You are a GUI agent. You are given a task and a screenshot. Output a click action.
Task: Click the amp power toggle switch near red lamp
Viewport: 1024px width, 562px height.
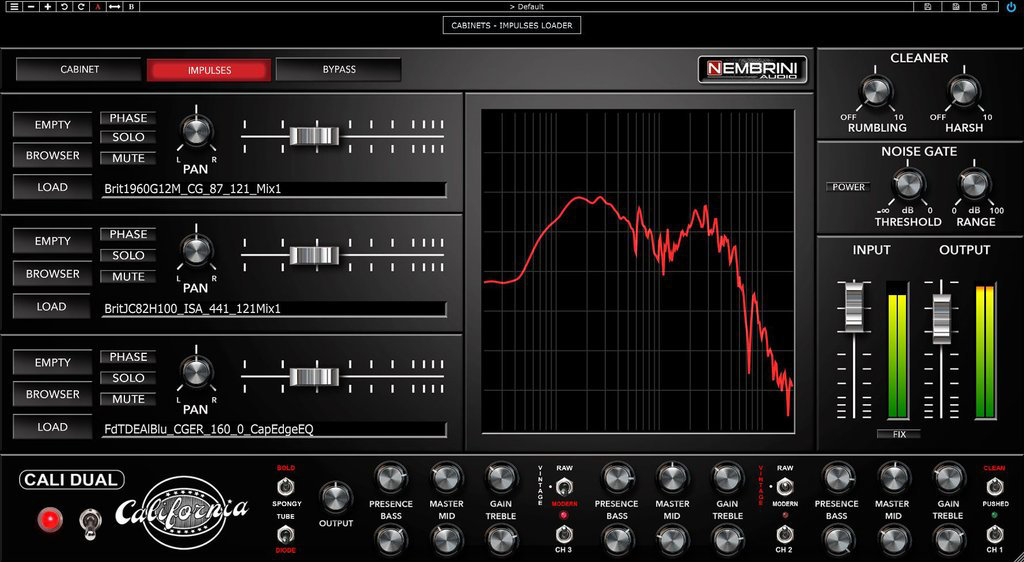tap(90, 523)
